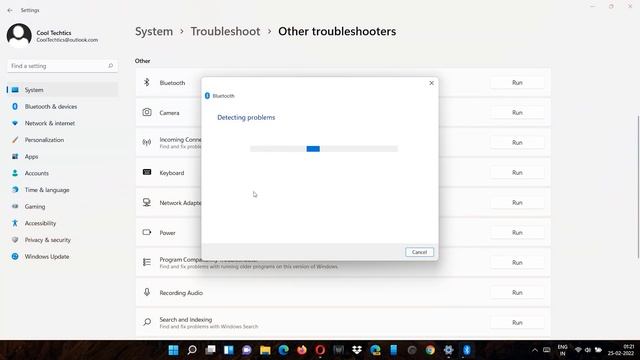Close the Bluetooth troubleshooter dialog
This screenshot has width=640, height=360.
tap(431, 83)
